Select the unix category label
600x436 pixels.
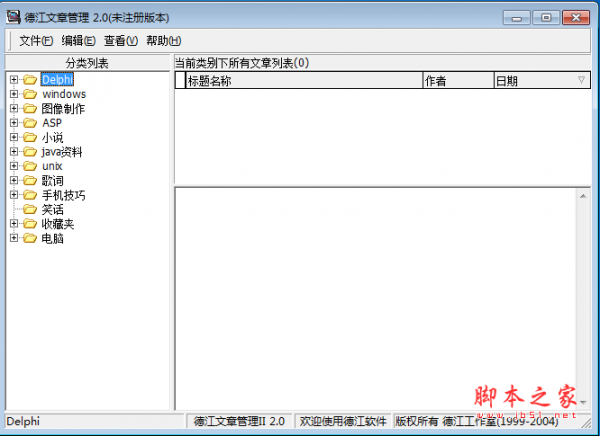(x=52, y=166)
